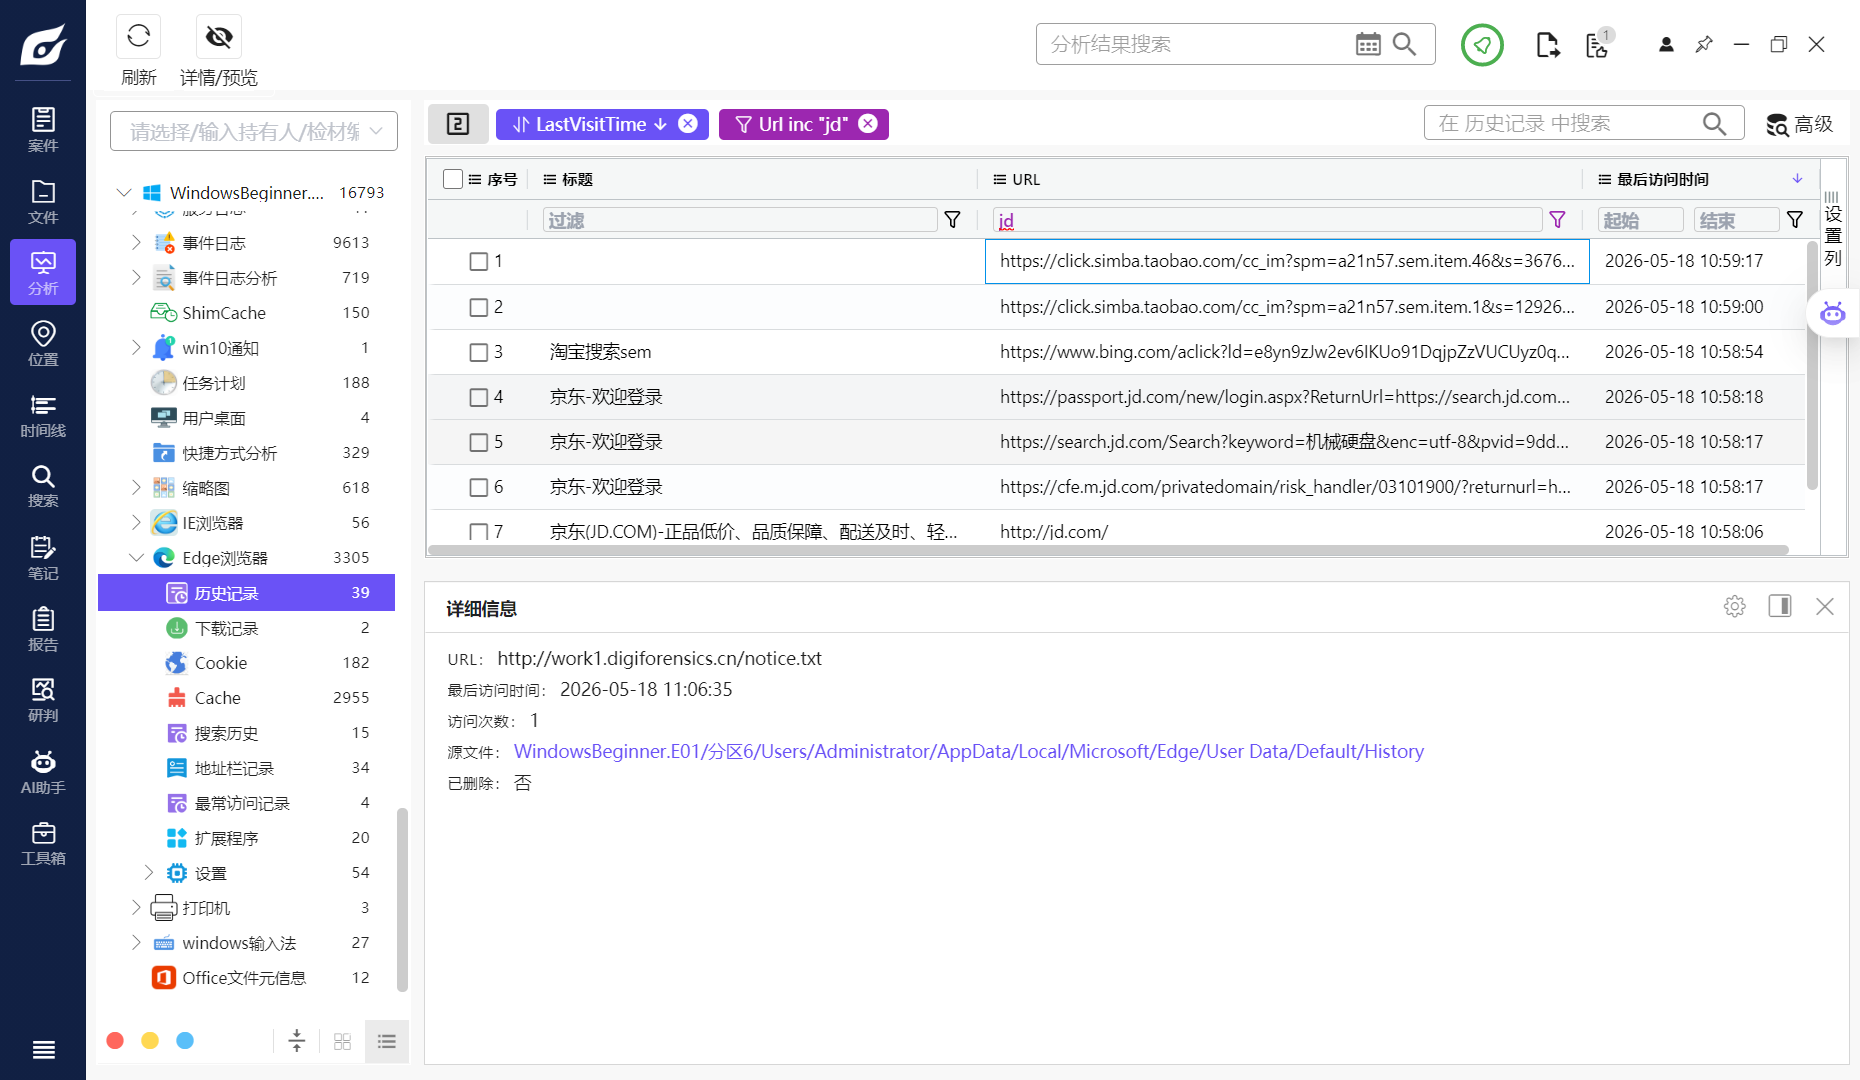1860x1080 pixels.
Task: Click the 设置列 column settings button
Action: [x=1832, y=230]
